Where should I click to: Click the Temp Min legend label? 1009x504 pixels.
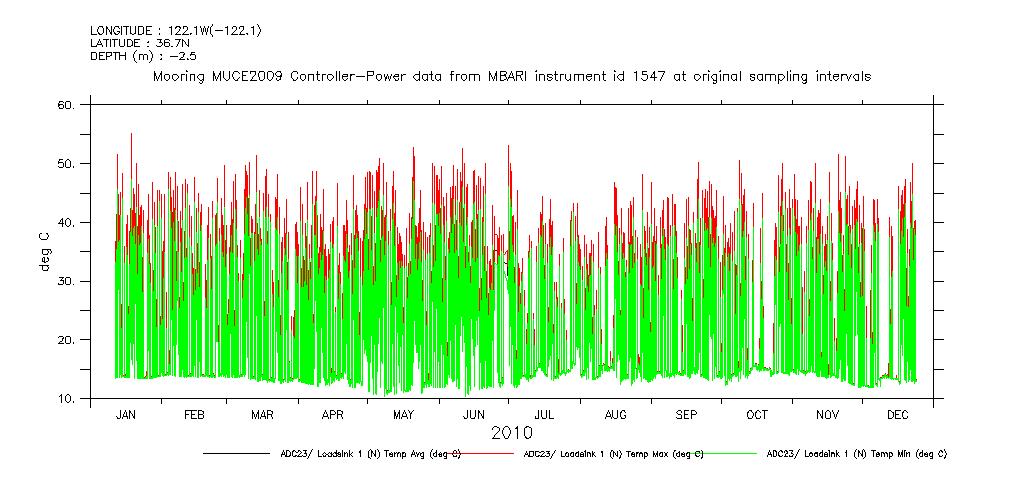856,453
